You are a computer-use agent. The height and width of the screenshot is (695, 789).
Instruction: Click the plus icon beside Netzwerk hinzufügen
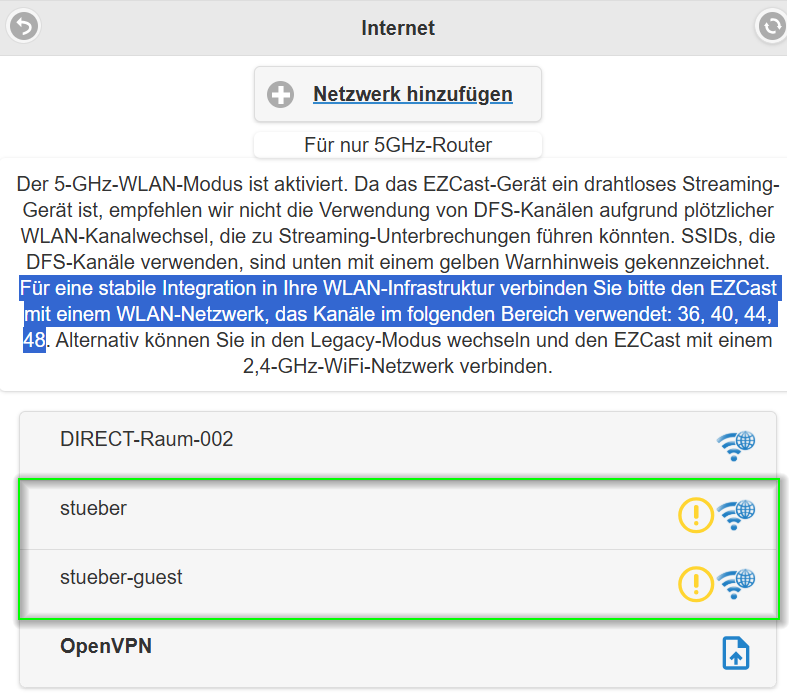280,95
